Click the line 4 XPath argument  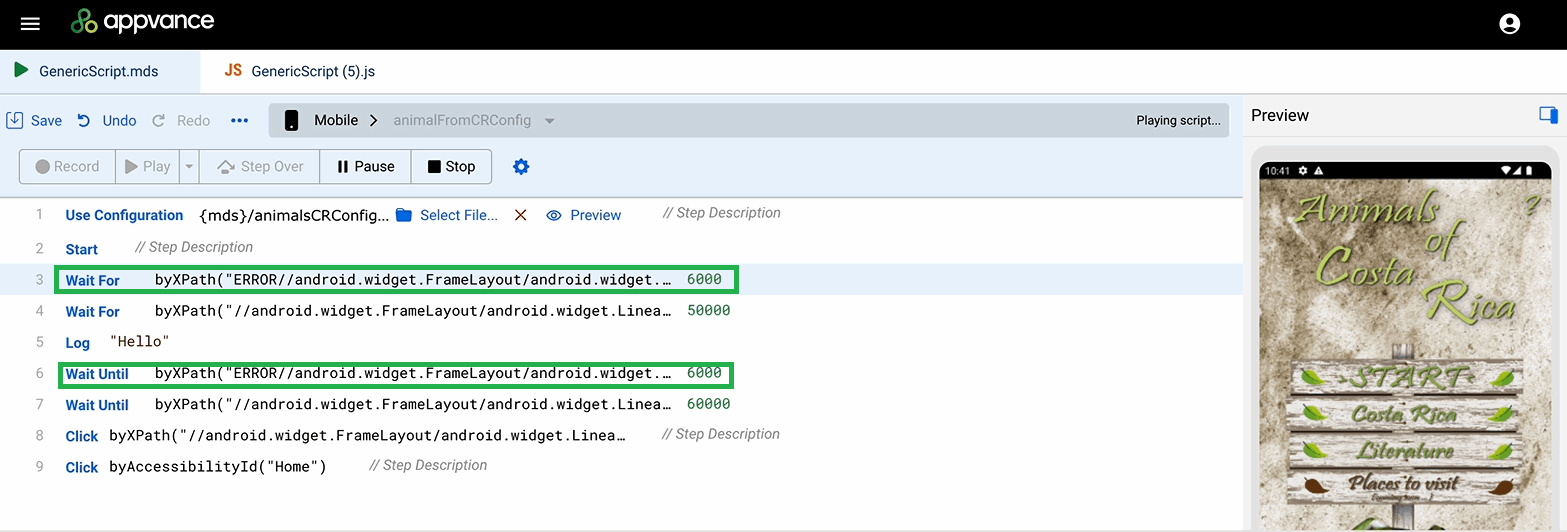click(413, 311)
